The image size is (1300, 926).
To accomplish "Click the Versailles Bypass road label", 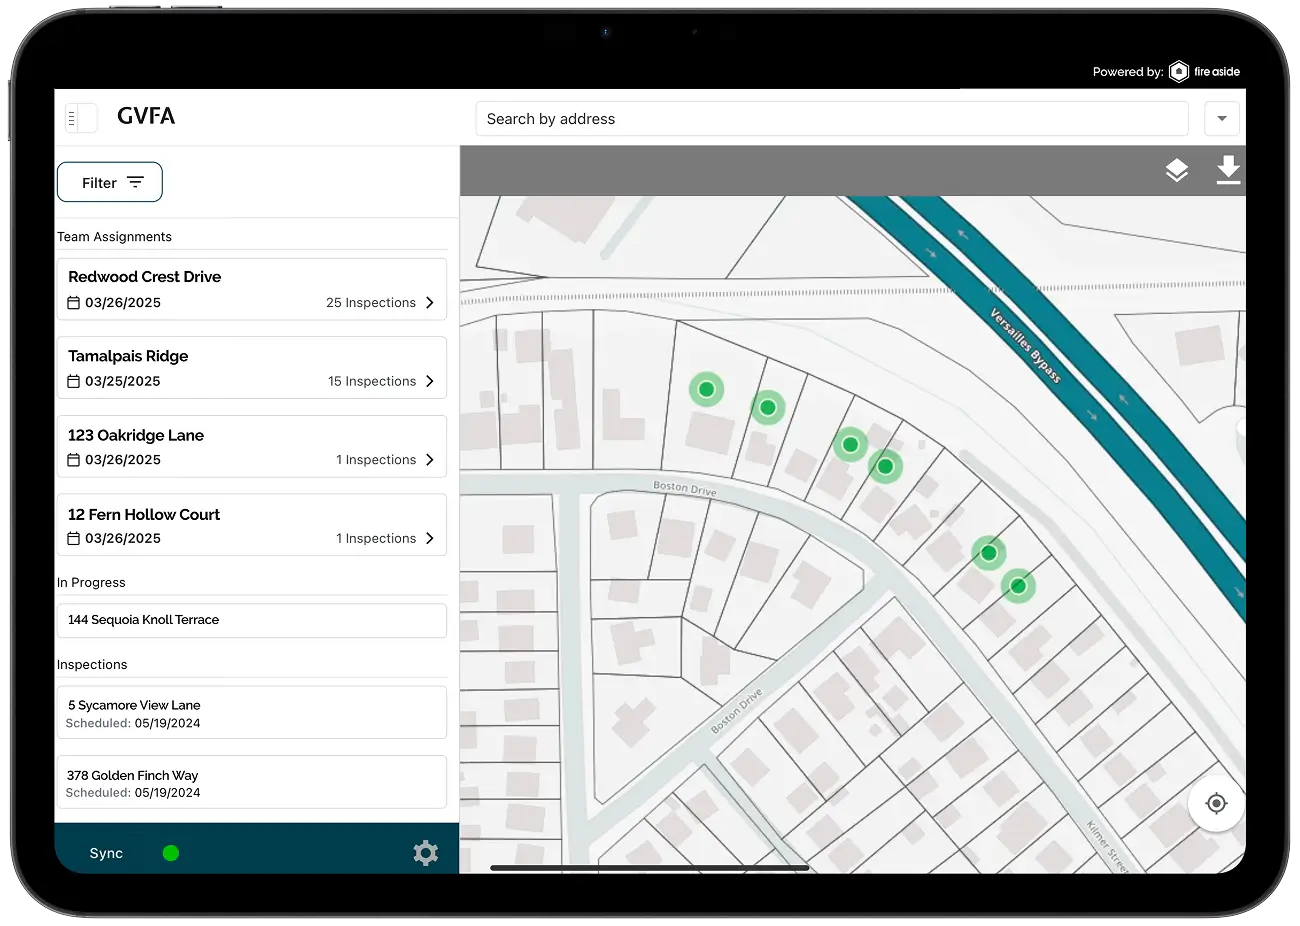I will pyautogui.click(x=1025, y=346).
